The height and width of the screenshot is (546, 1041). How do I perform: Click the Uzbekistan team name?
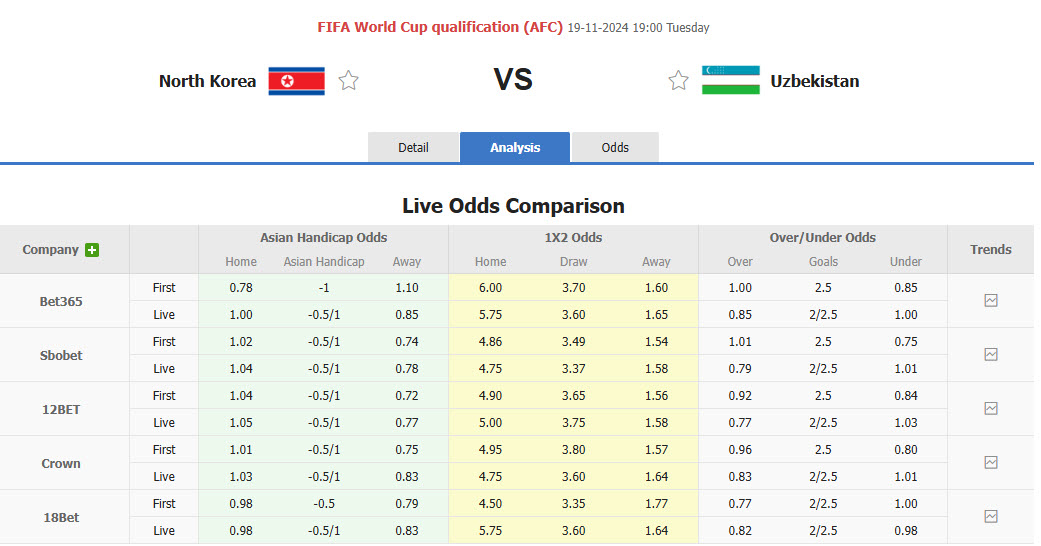(x=814, y=81)
